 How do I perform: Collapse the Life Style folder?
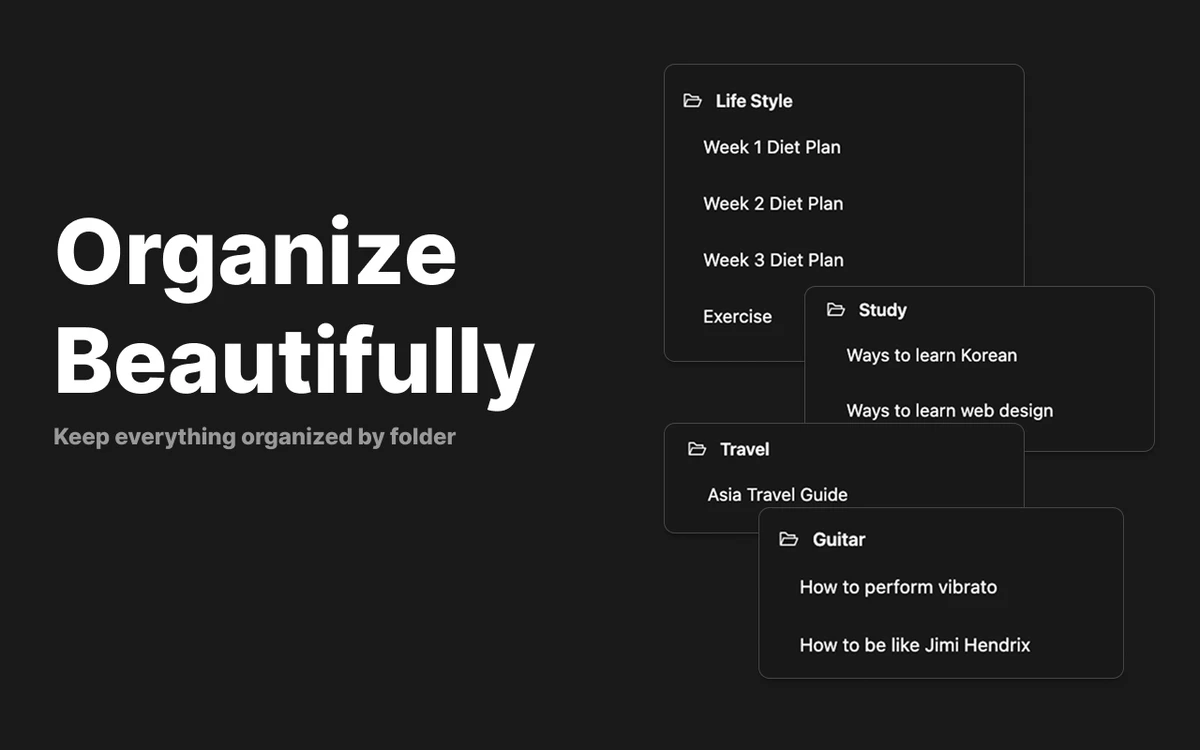pos(754,101)
